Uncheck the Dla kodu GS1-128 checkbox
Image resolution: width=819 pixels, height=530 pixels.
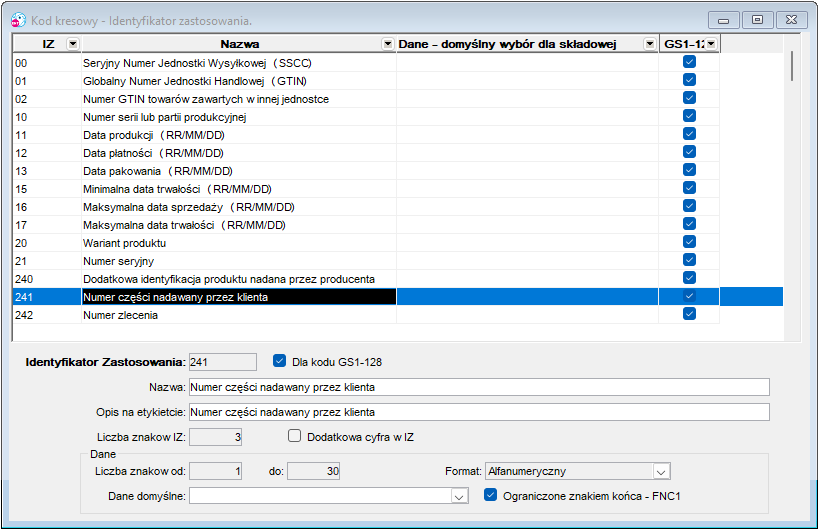(x=279, y=361)
